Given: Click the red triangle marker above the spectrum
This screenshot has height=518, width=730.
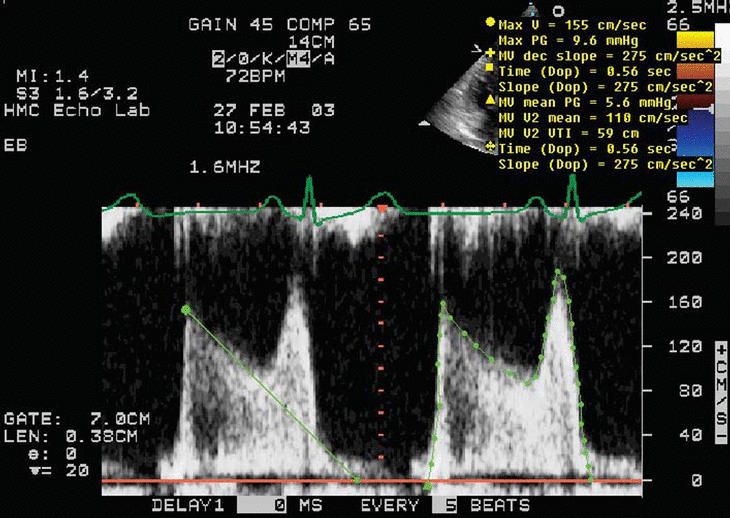Looking at the screenshot, I should click(x=381, y=209).
